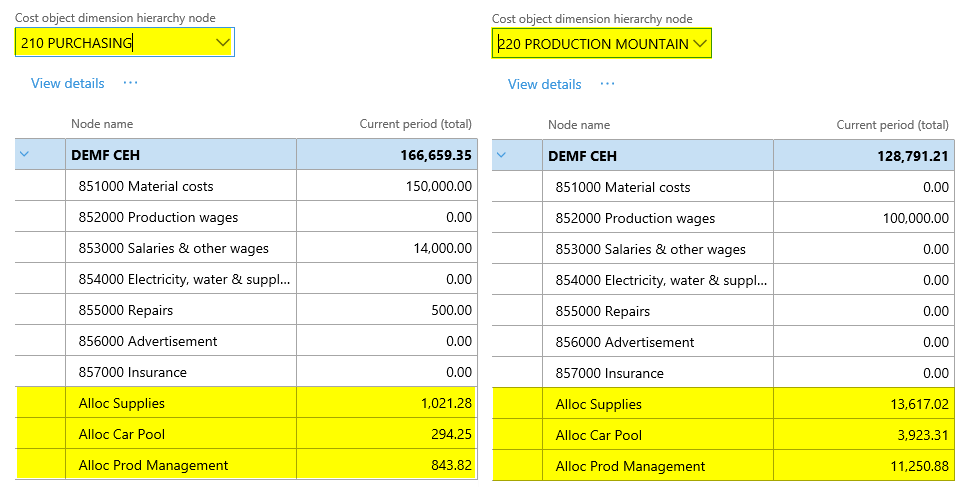This screenshot has height=487, width=962.
Task: Click View details under 220 PRODUCTION MOUNTAIN
Action: click(x=544, y=84)
